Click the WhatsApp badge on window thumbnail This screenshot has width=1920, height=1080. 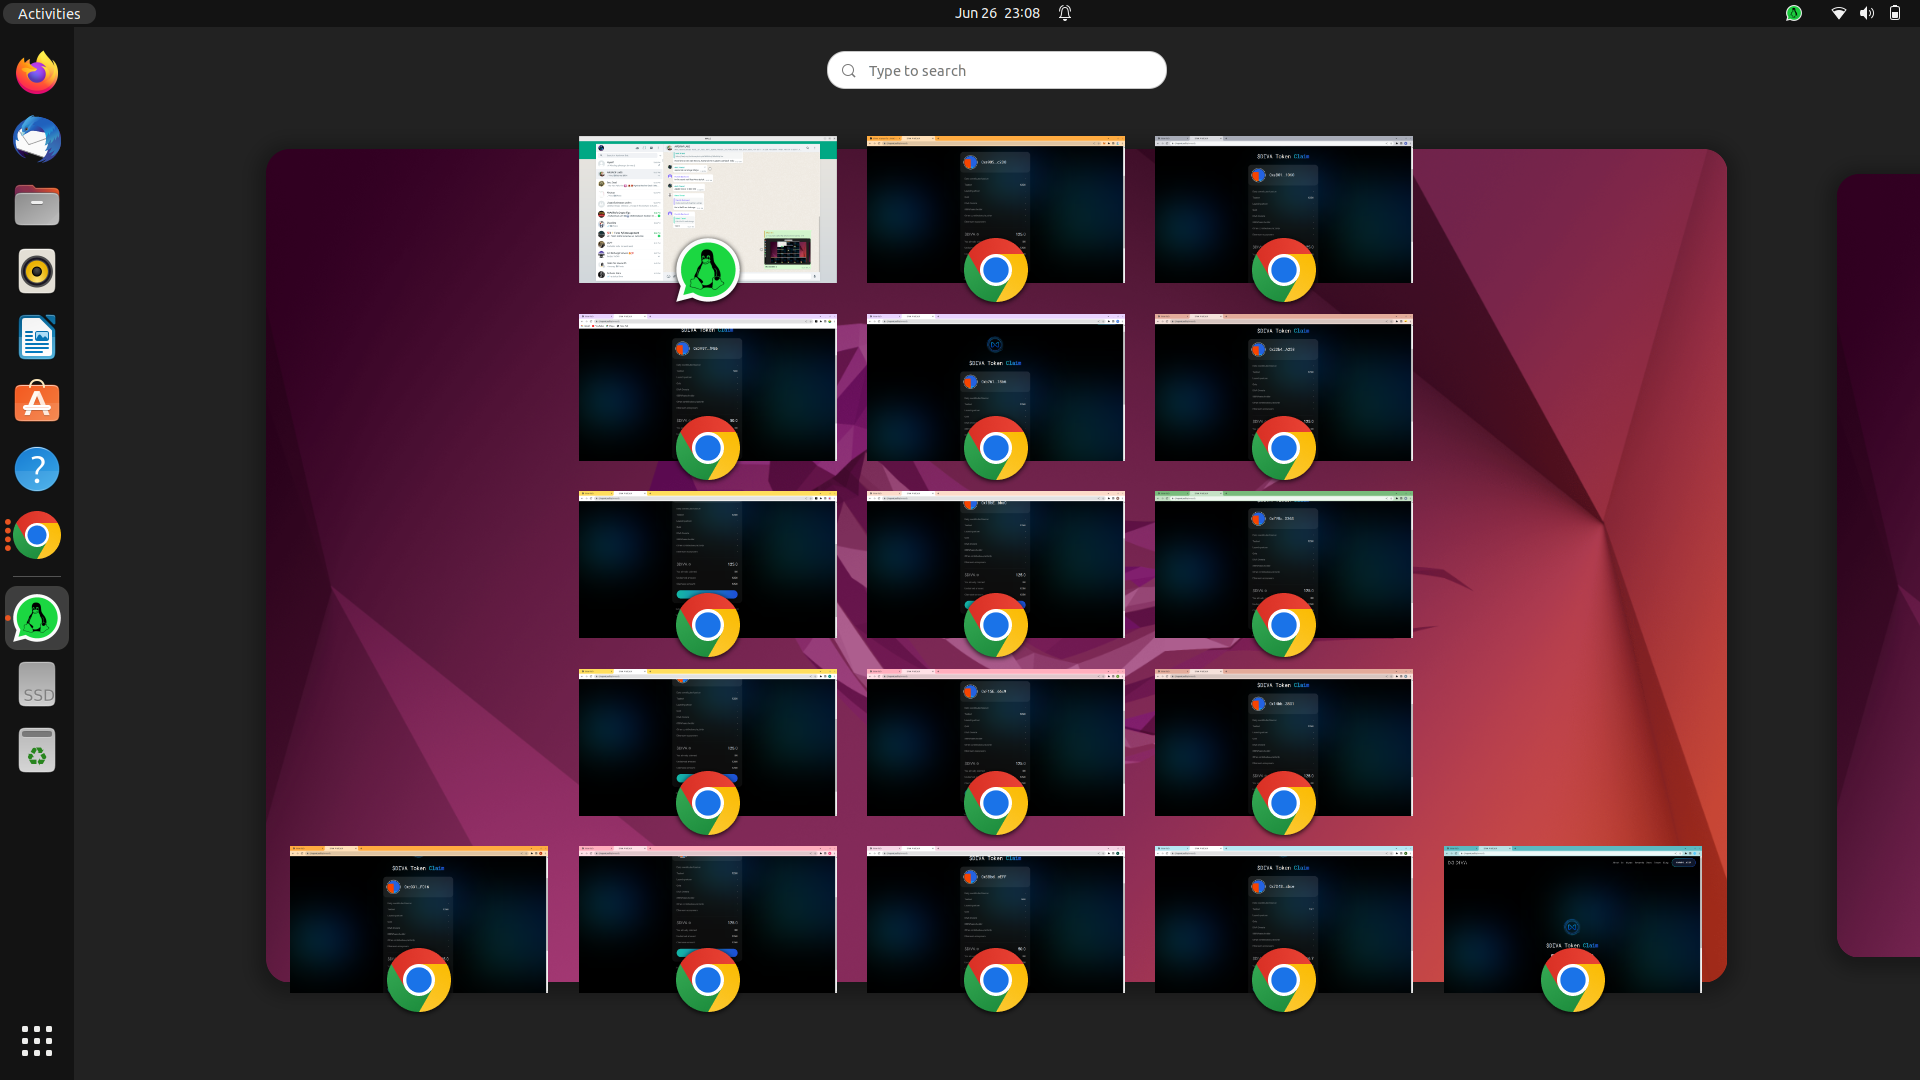pos(708,270)
